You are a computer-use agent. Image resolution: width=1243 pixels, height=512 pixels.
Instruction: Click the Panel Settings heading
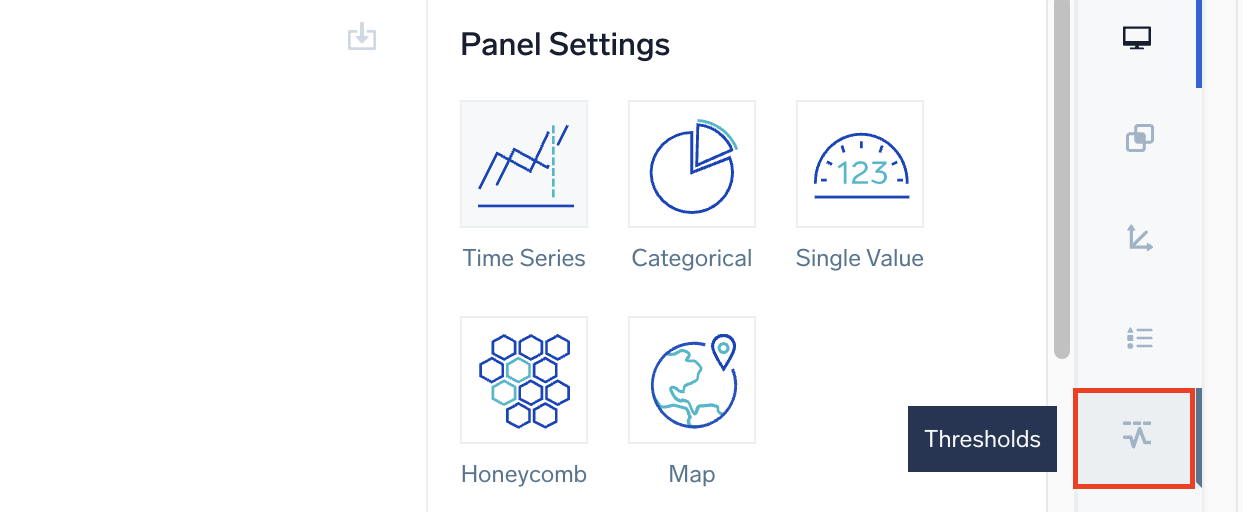(x=565, y=44)
